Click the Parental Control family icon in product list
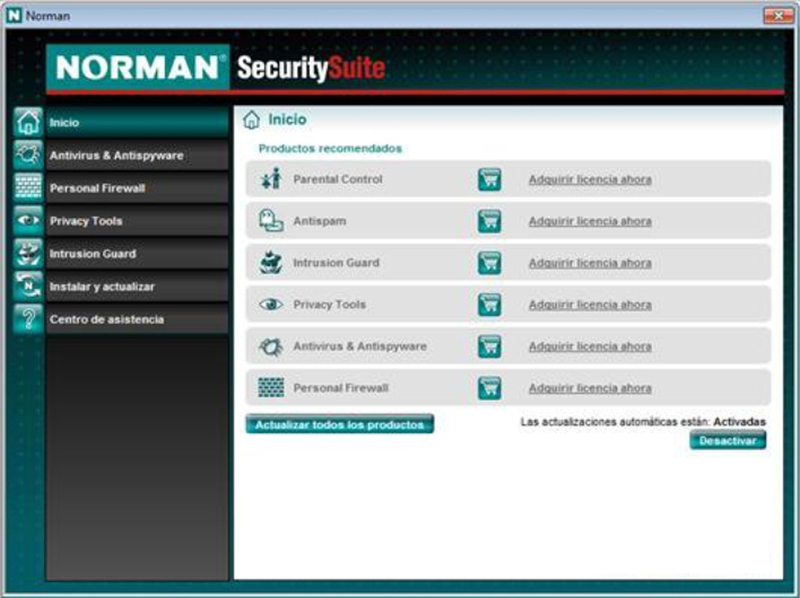The width and height of the screenshot is (800, 598). (x=271, y=179)
